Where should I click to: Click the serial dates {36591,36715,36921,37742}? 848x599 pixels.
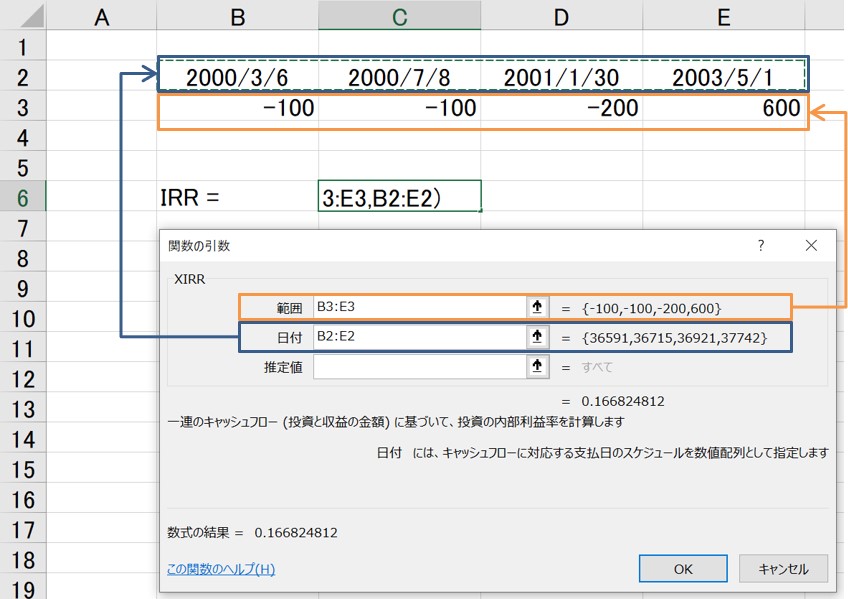[x=674, y=338]
